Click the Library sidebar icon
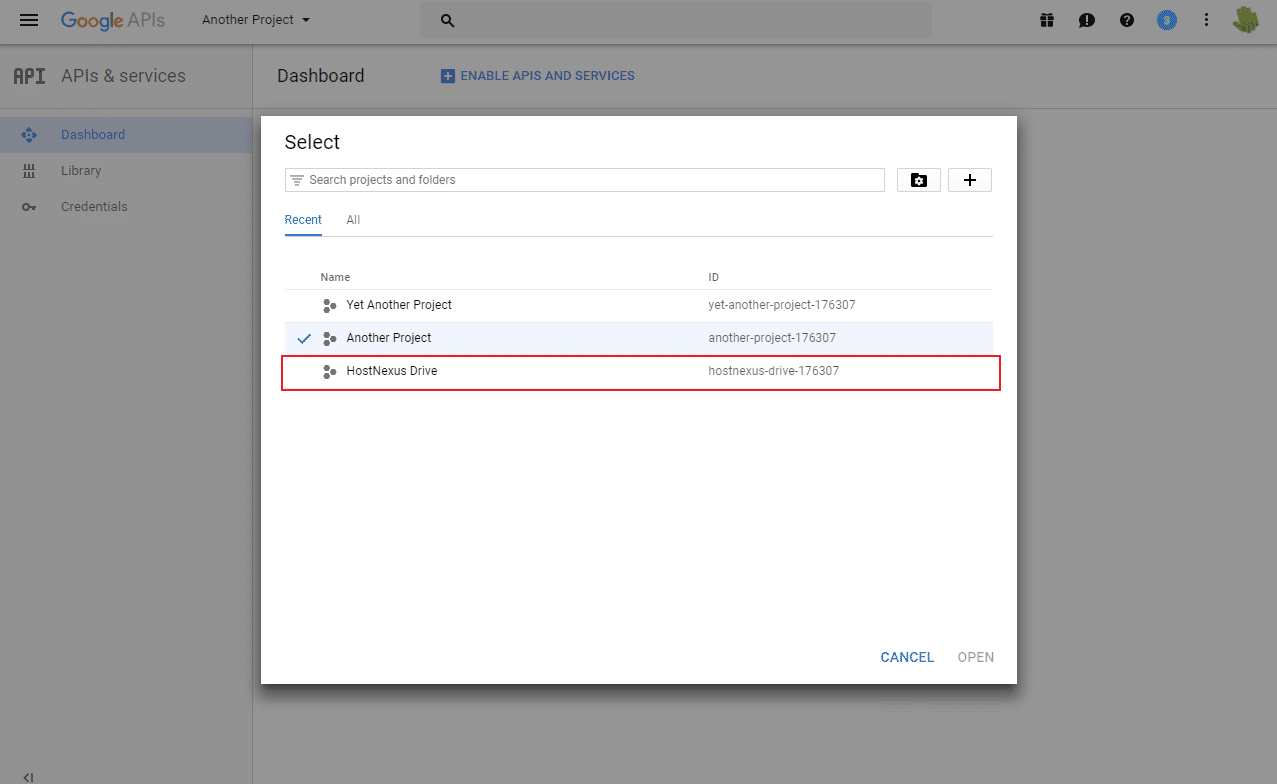 (x=29, y=171)
